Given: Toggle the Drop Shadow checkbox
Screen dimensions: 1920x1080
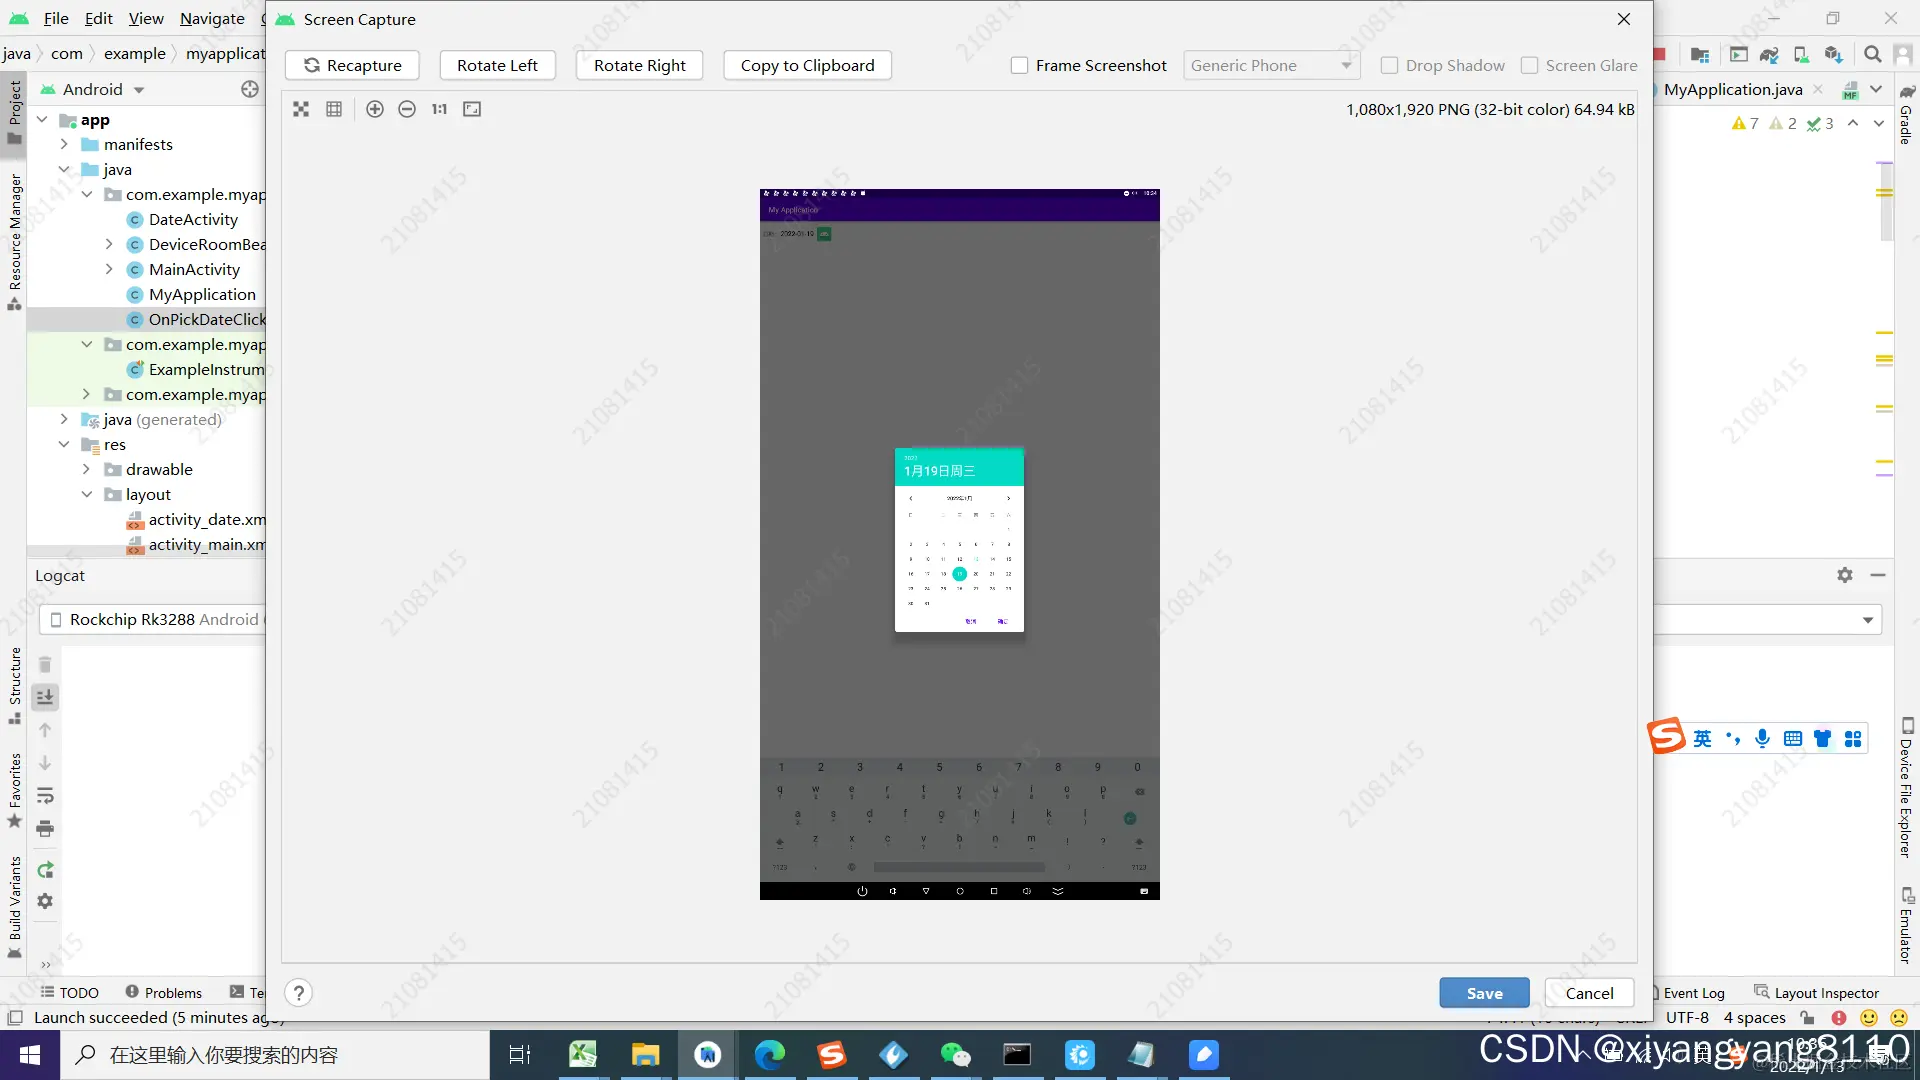Looking at the screenshot, I should pyautogui.click(x=1389, y=66).
